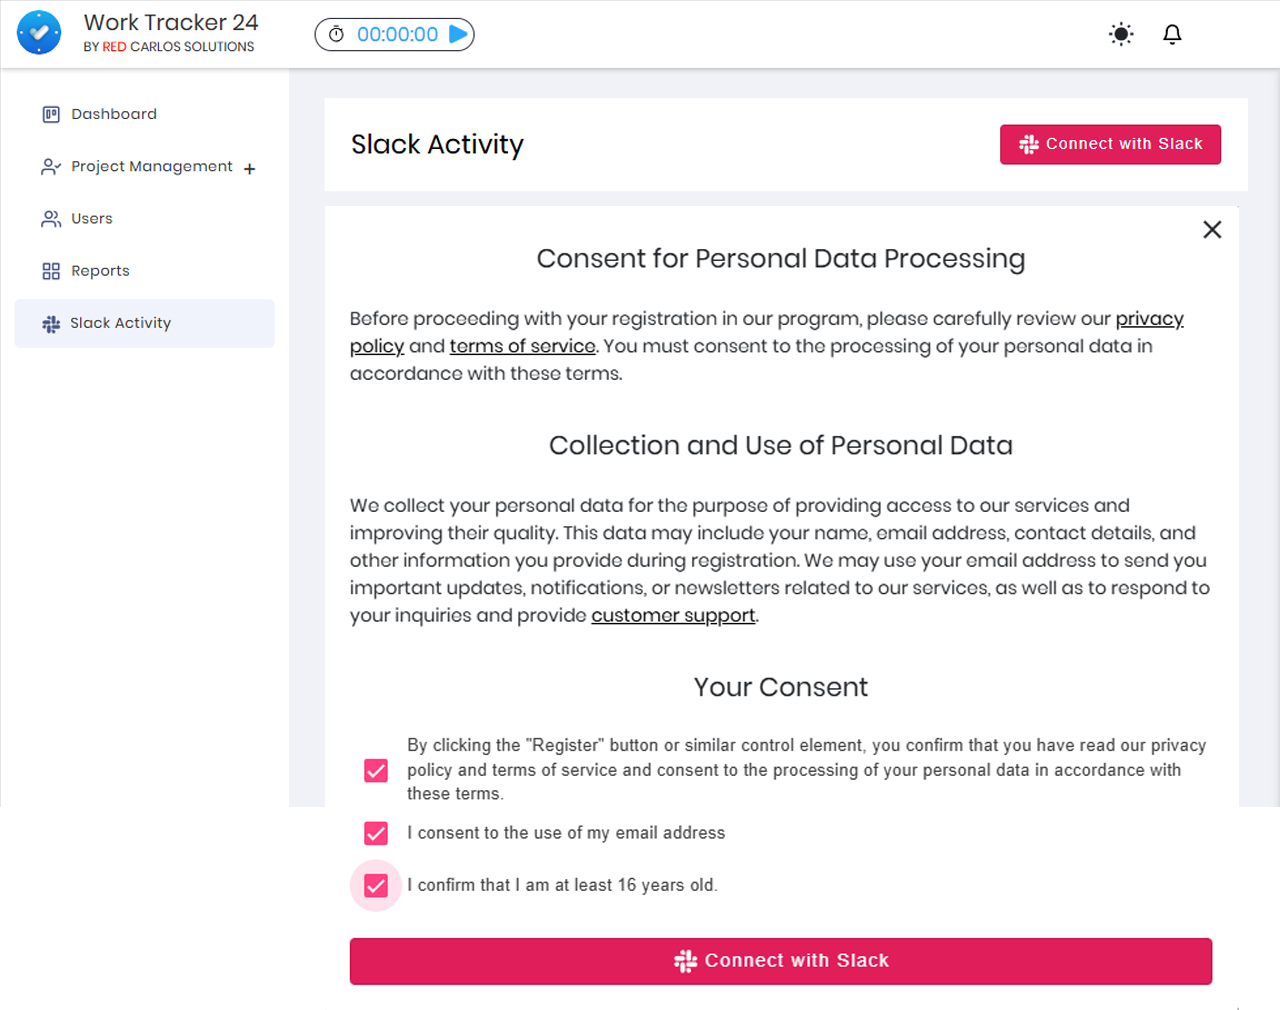Image resolution: width=1280 pixels, height=1010 pixels.
Task: Click the Work Tracker 24 logo icon
Action: pyautogui.click(x=39, y=33)
